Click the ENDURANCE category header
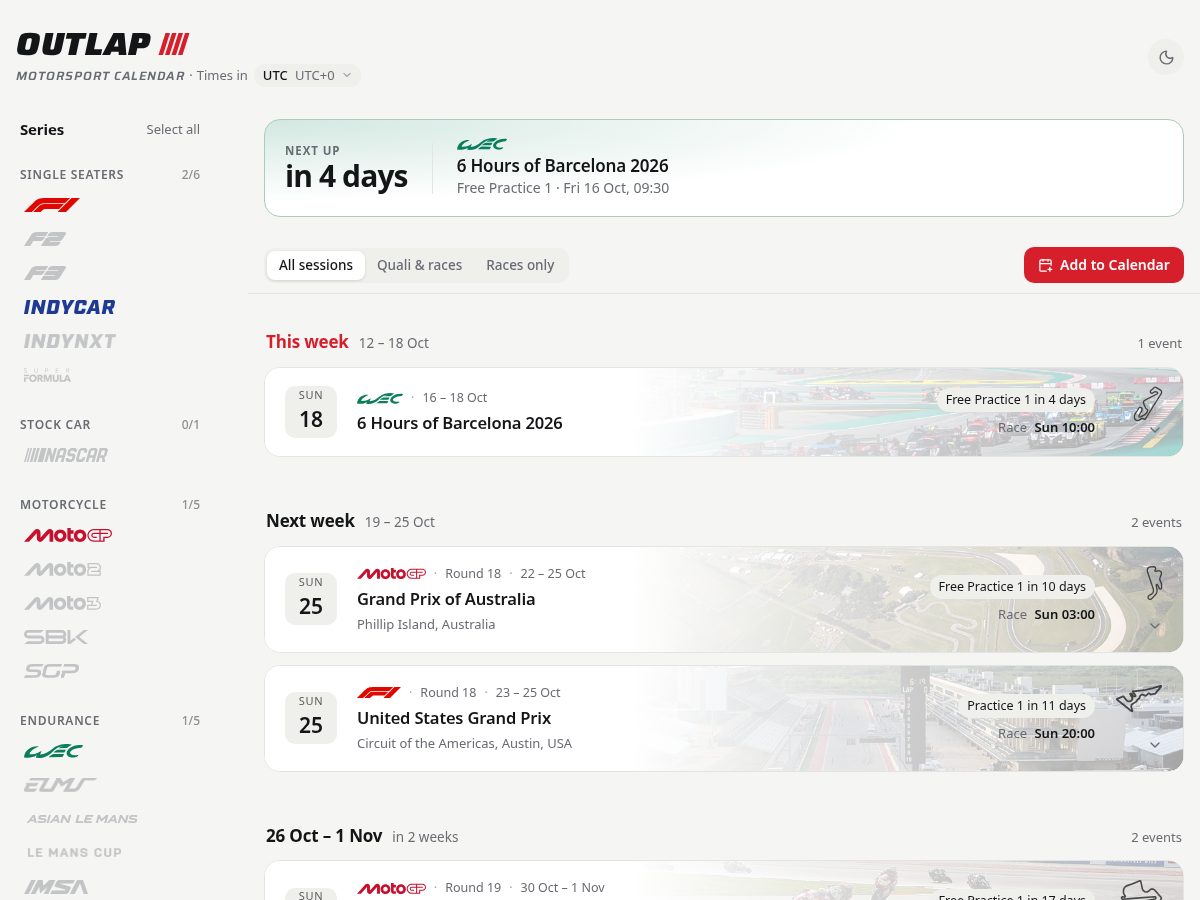 pos(60,720)
